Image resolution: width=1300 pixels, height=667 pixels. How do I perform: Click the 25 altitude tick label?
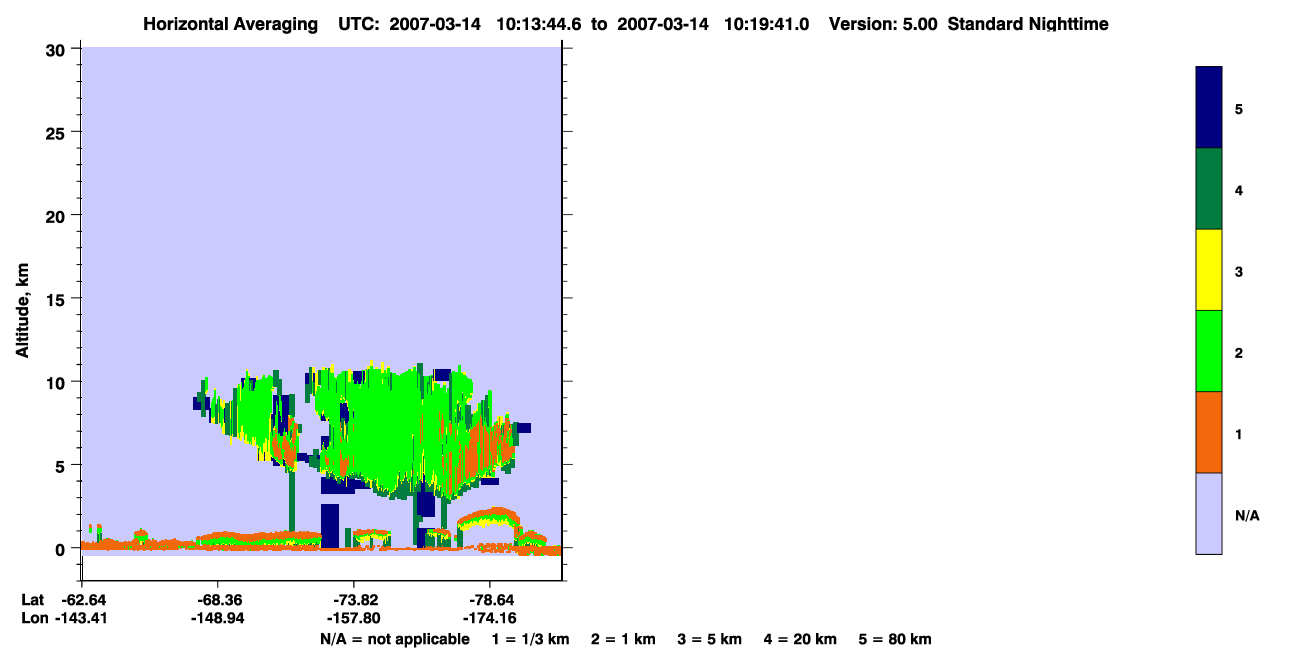[57, 132]
